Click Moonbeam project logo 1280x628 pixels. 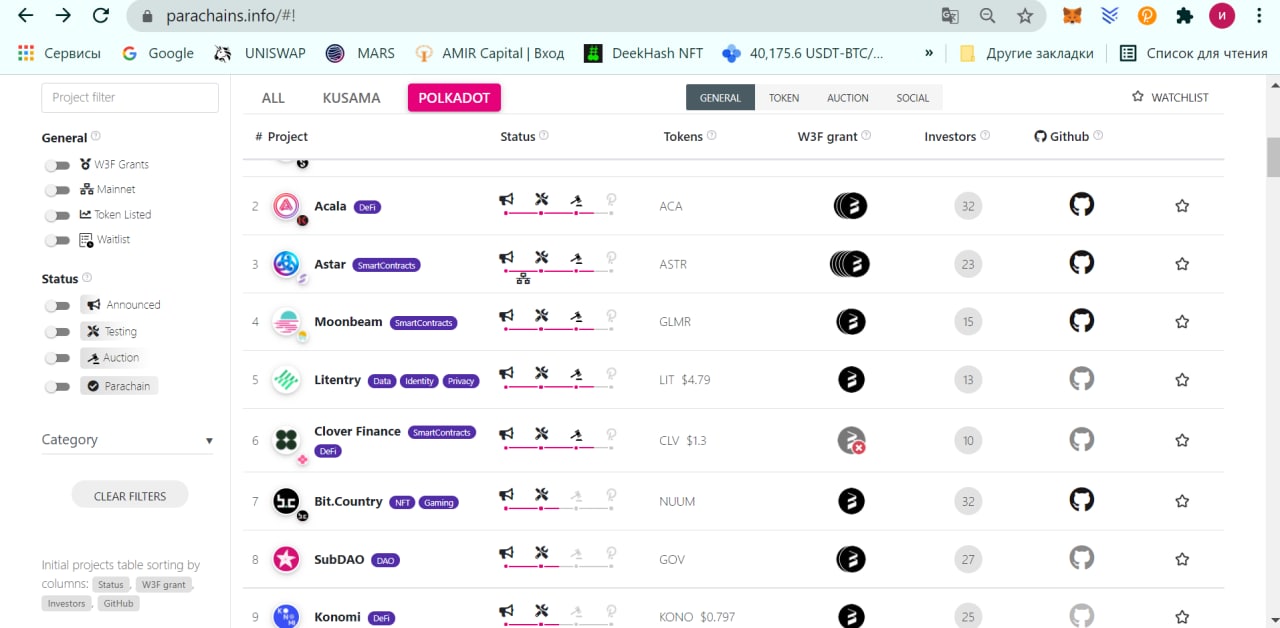pyautogui.click(x=287, y=322)
